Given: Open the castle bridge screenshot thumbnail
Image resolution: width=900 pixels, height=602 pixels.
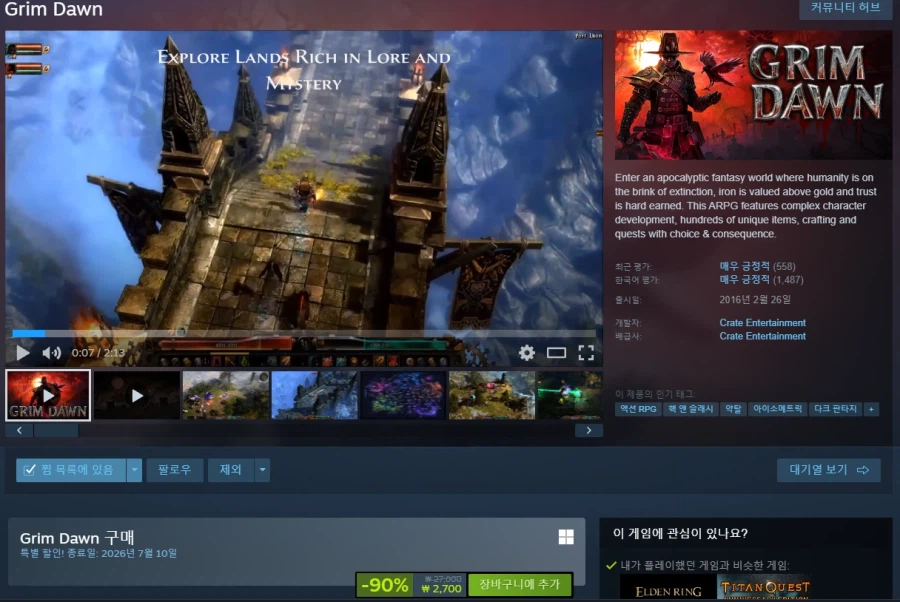Looking at the screenshot, I should coord(315,395).
